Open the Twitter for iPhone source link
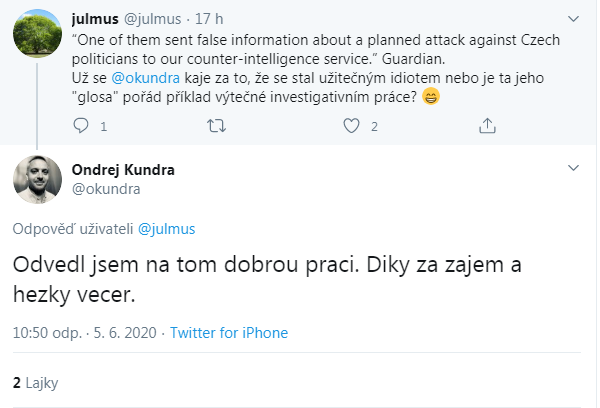Screen dimensions: 600x408 click(229, 333)
